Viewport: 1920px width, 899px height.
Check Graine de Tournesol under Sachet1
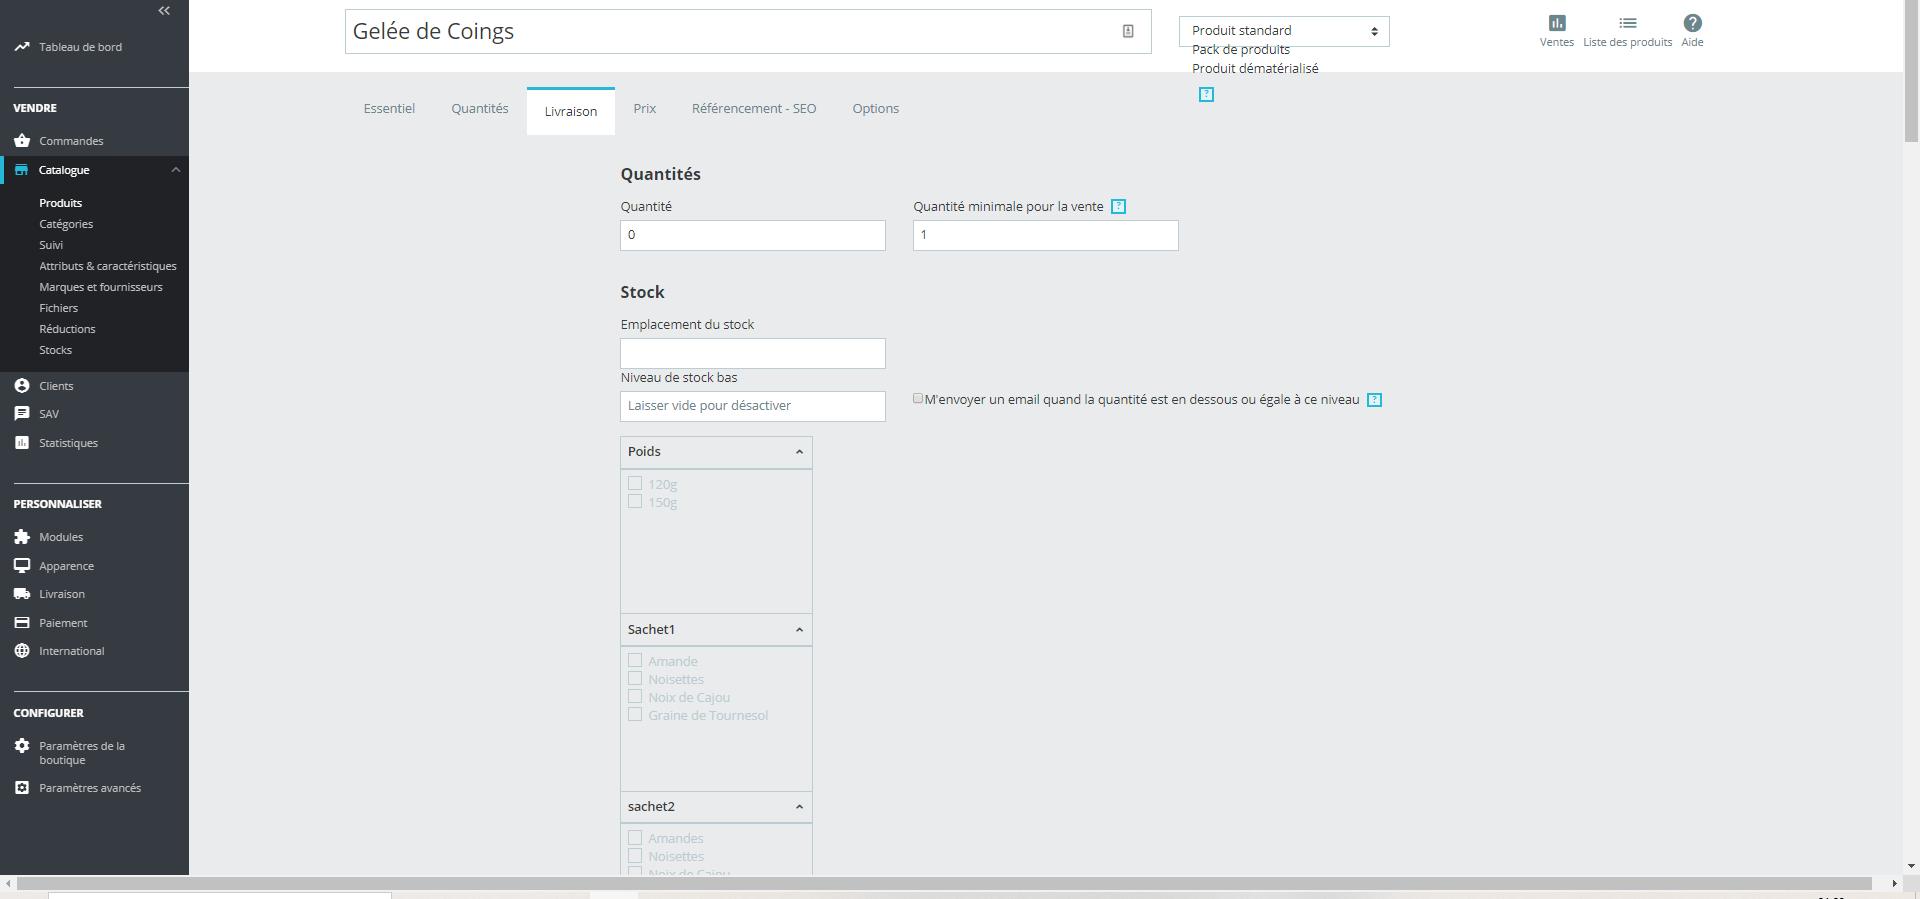(x=635, y=714)
